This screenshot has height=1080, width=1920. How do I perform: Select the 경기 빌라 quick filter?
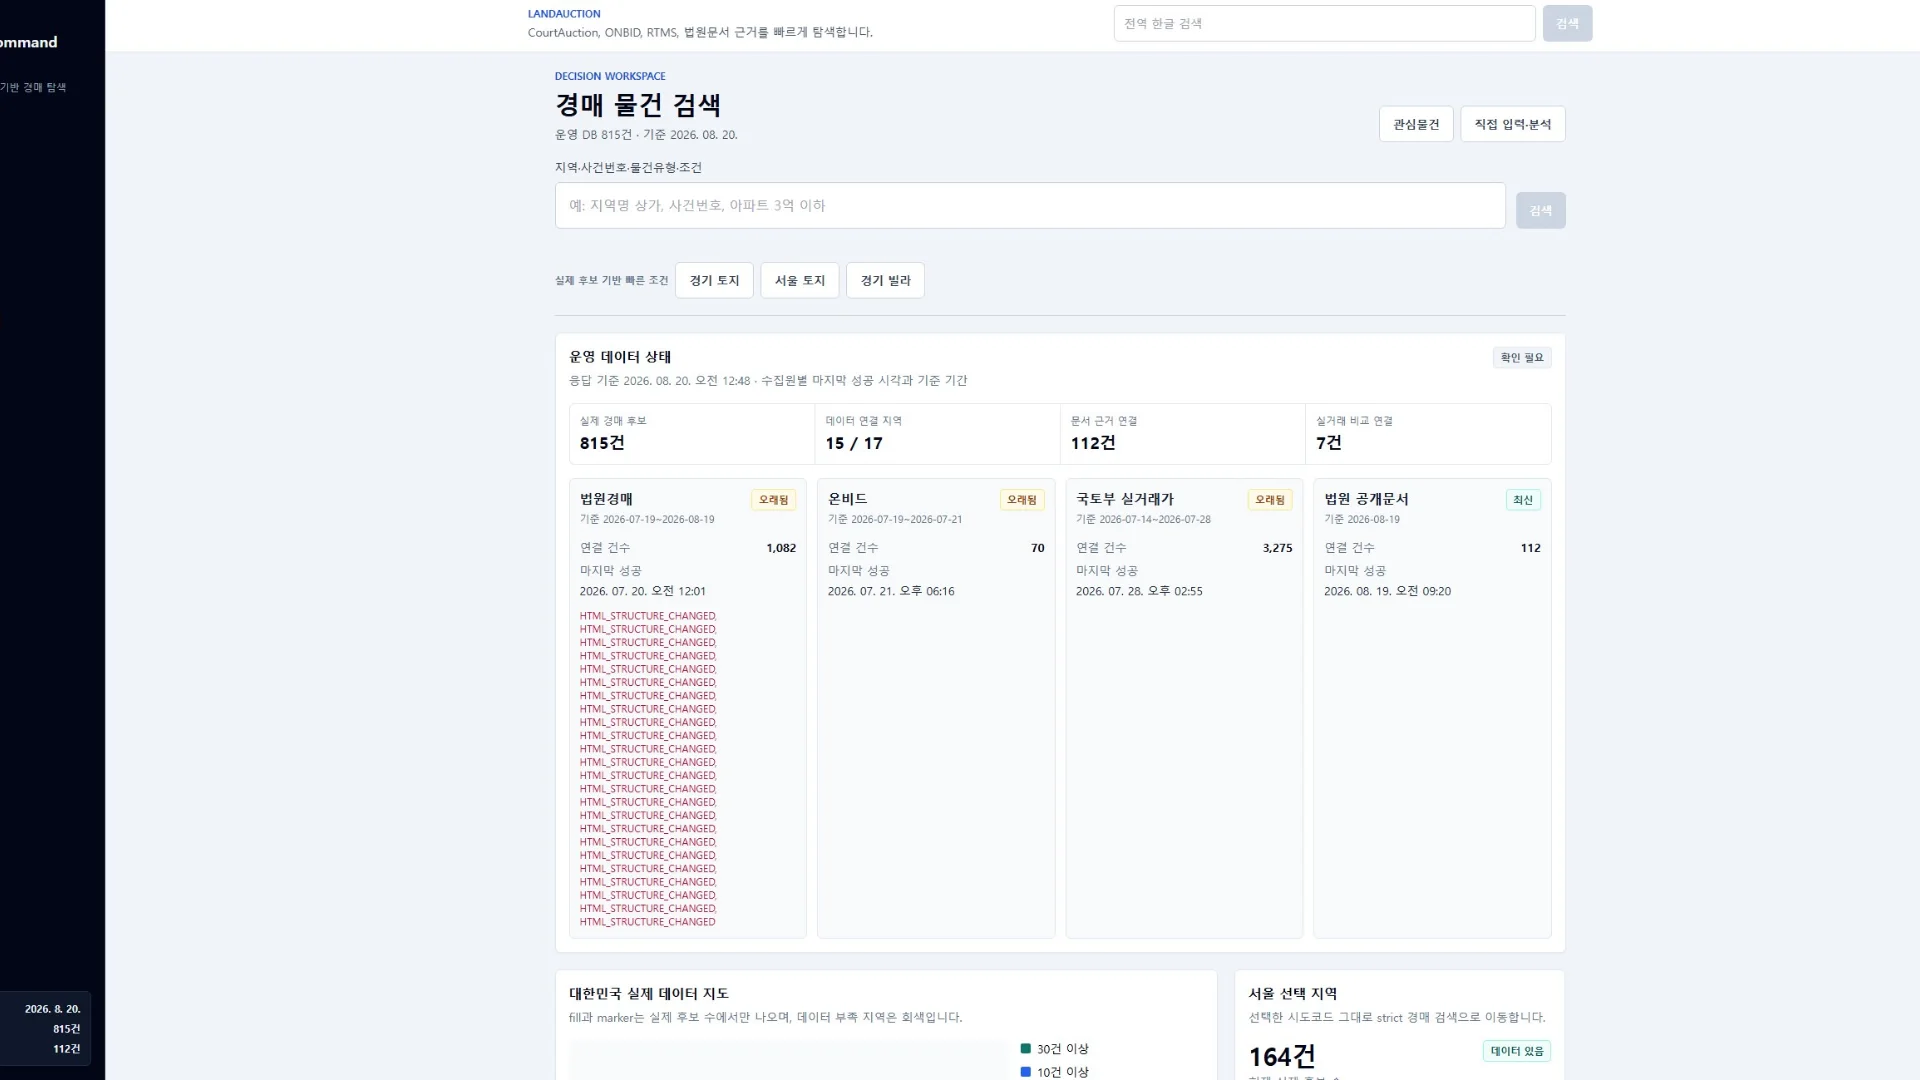point(885,280)
